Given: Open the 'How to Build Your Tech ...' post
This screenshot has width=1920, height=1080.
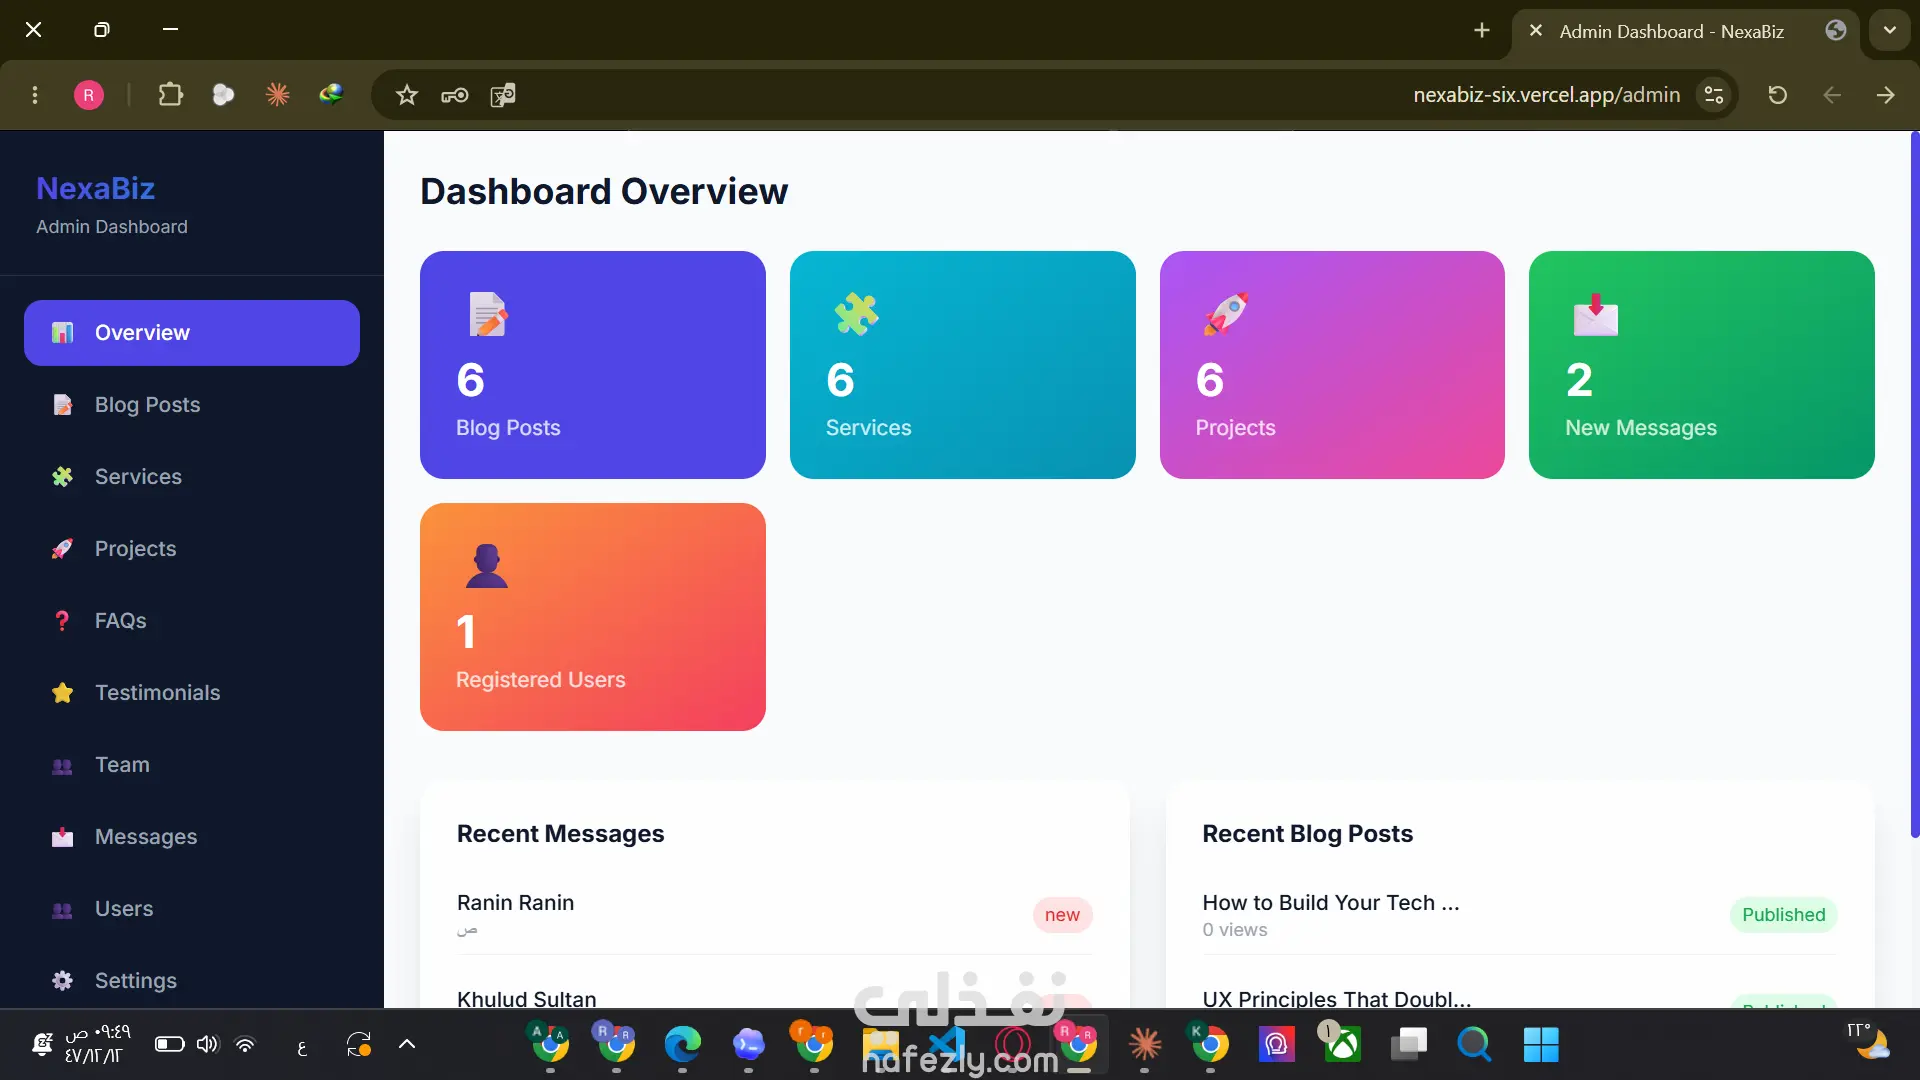Looking at the screenshot, I should 1520,915.
